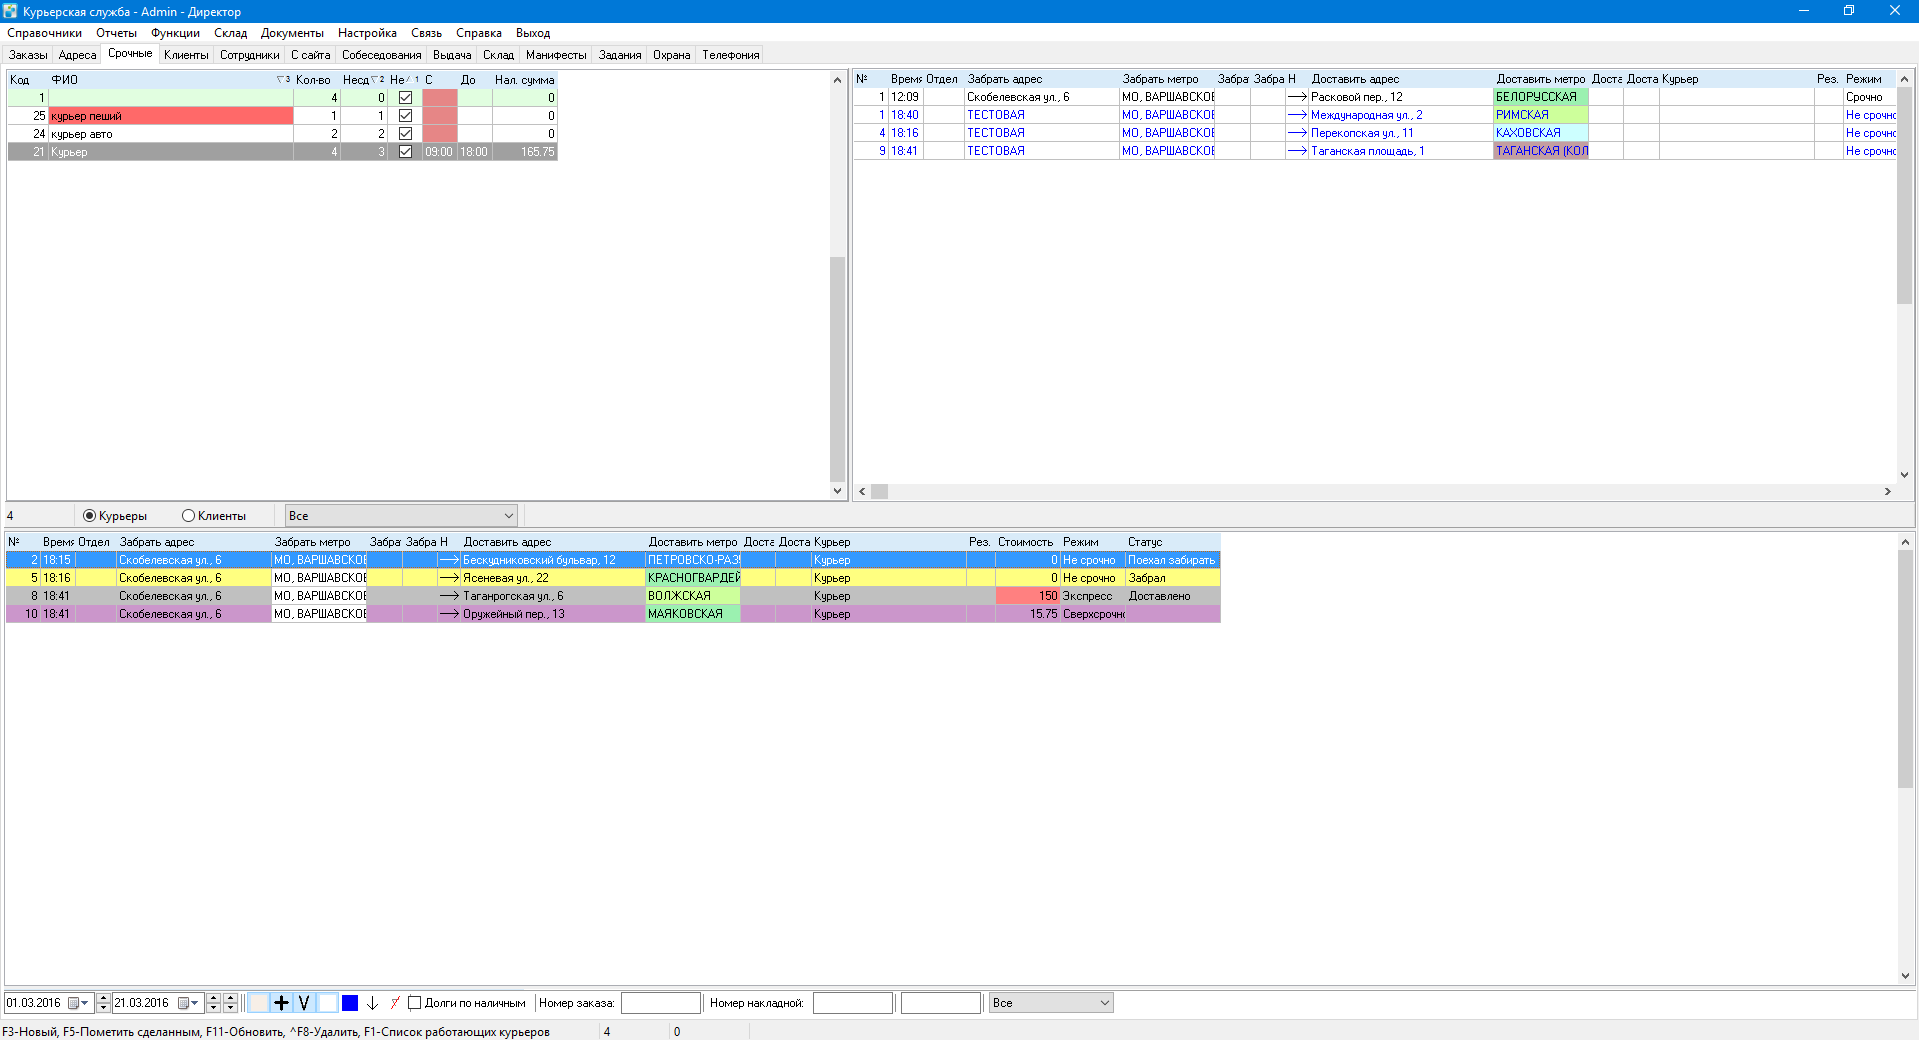Viewport: 1919px width, 1040px height.
Task: Select the Клиенты radio button
Action: pyautogui.click(x=188, y=516)
